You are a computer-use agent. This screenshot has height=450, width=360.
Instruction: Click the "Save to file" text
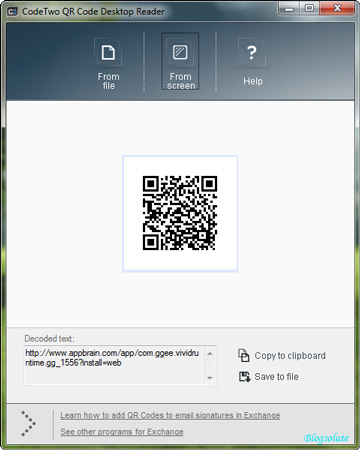click(276, 377)
